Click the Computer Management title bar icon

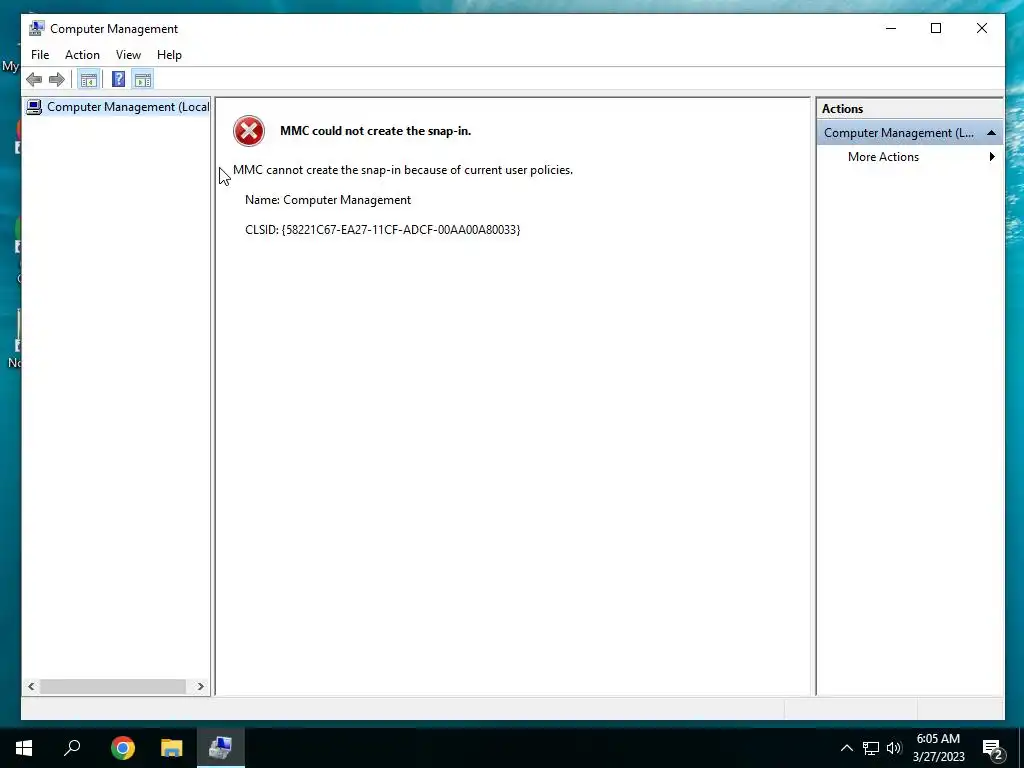click(37, 29)
